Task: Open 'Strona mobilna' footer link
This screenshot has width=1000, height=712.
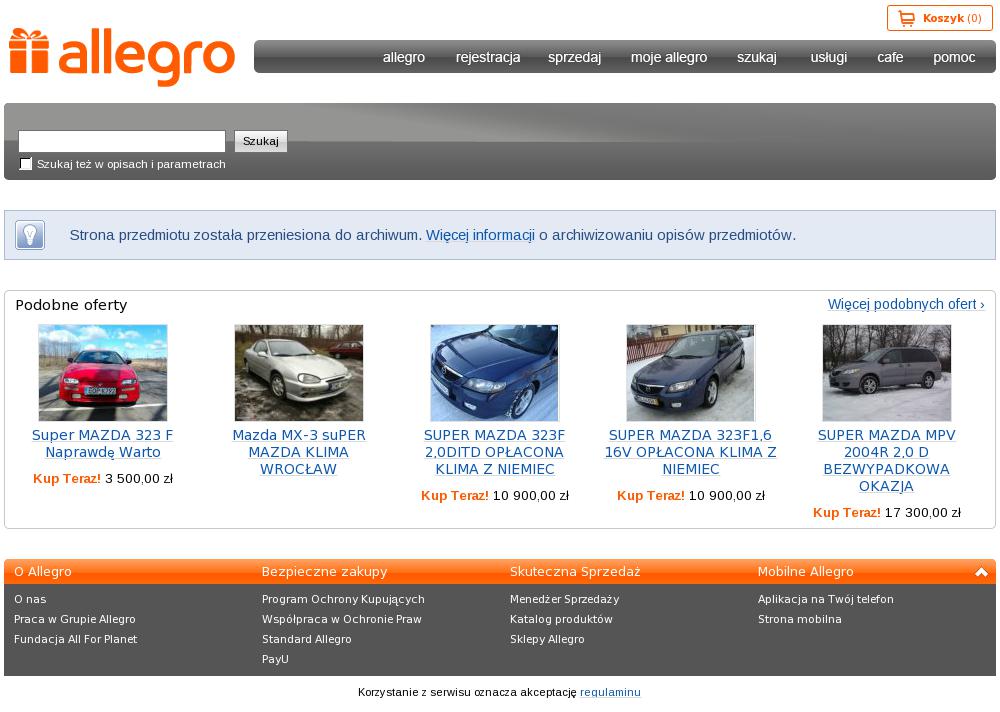Action: [x=800, y=619]
